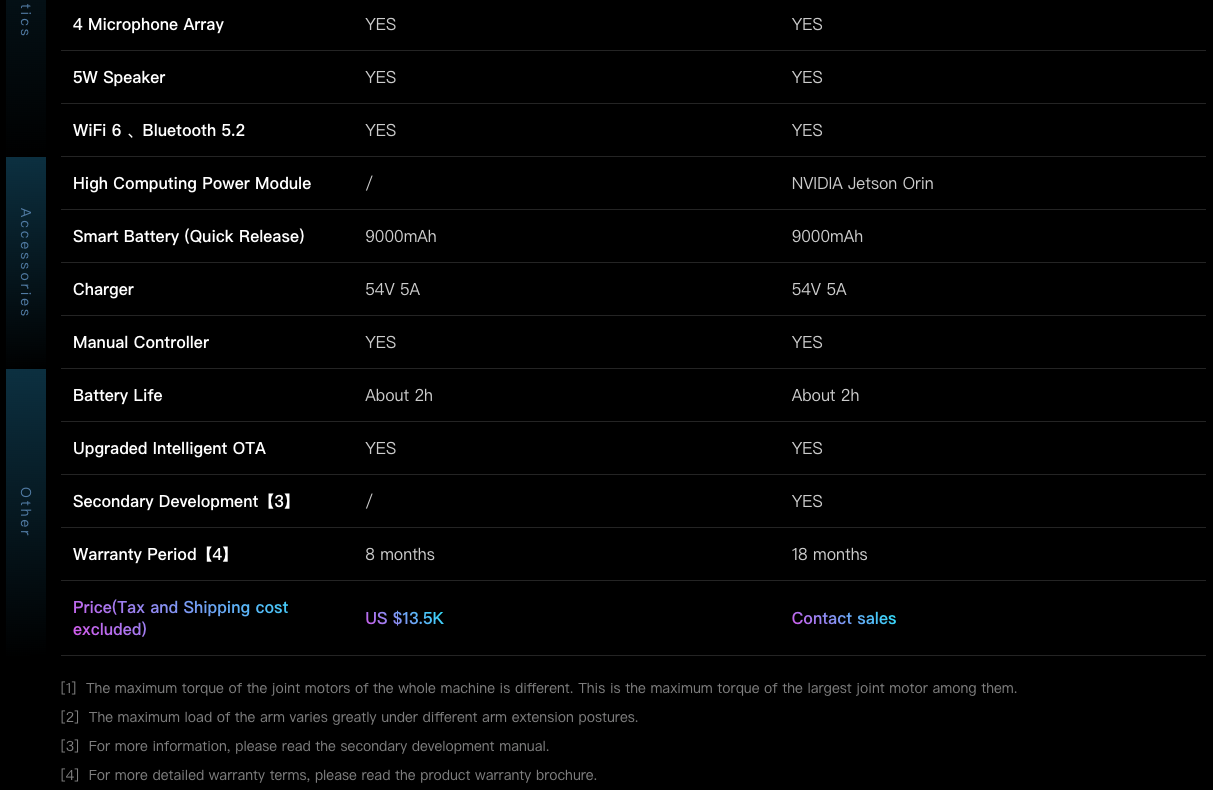Image resolution: width=1213 pixels, height=790 pixels.
Task: Click the Price (Tax and Shipping cost excluded) label
Action: tap(180, 618)
